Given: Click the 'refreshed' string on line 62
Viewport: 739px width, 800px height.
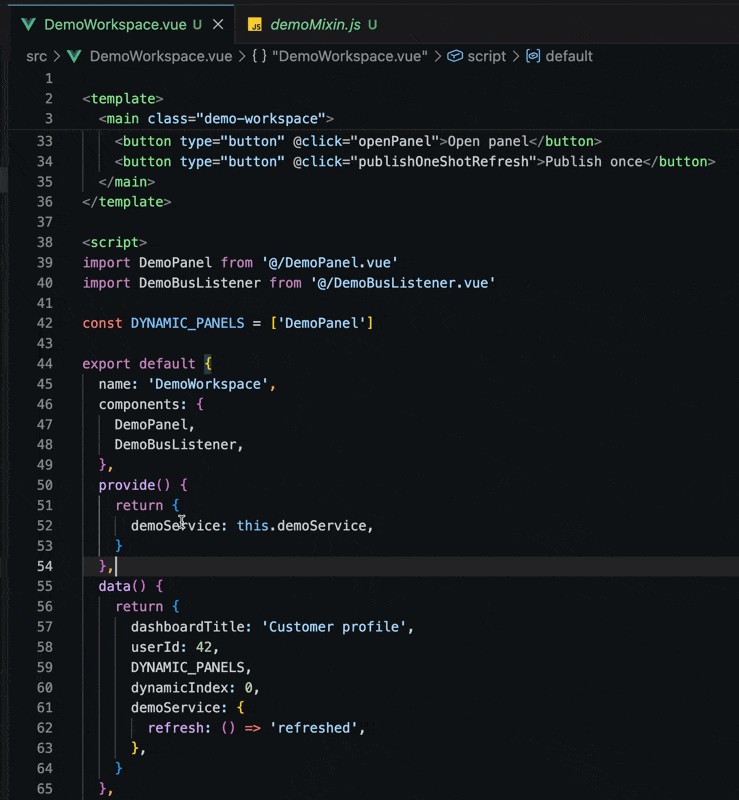Looking at the screenshot, I should click(x=314, y=728).
